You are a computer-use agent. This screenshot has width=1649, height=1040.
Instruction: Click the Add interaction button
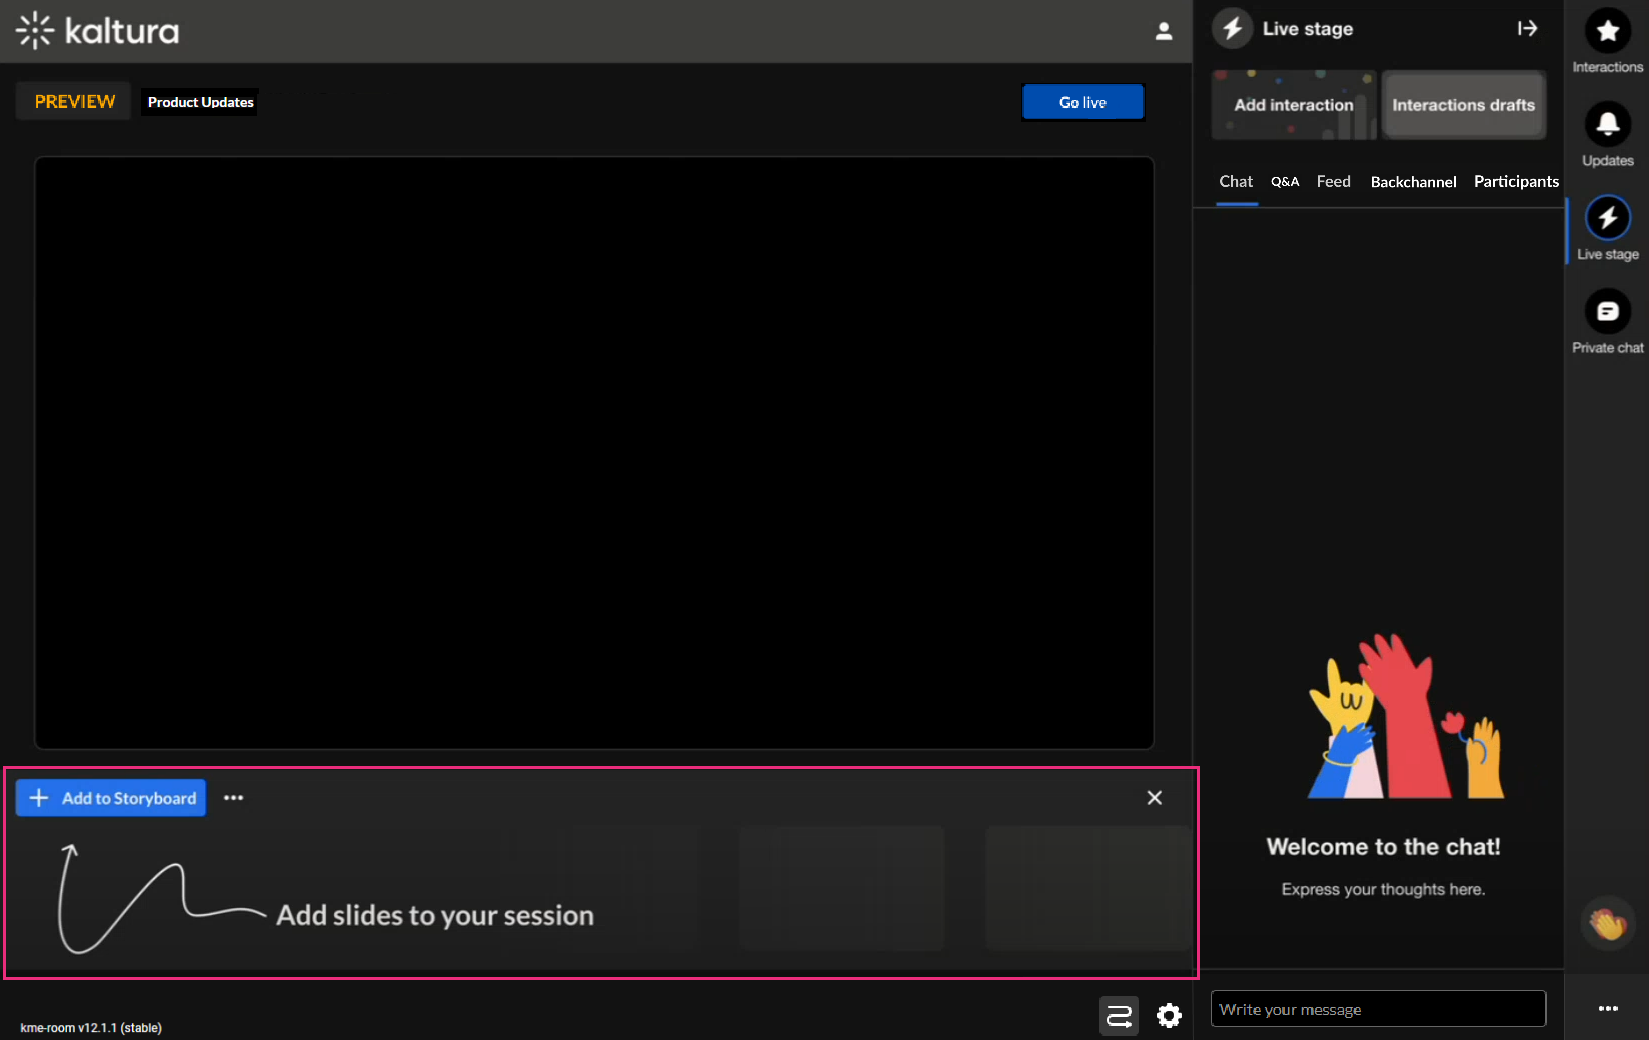point(1293,105)
